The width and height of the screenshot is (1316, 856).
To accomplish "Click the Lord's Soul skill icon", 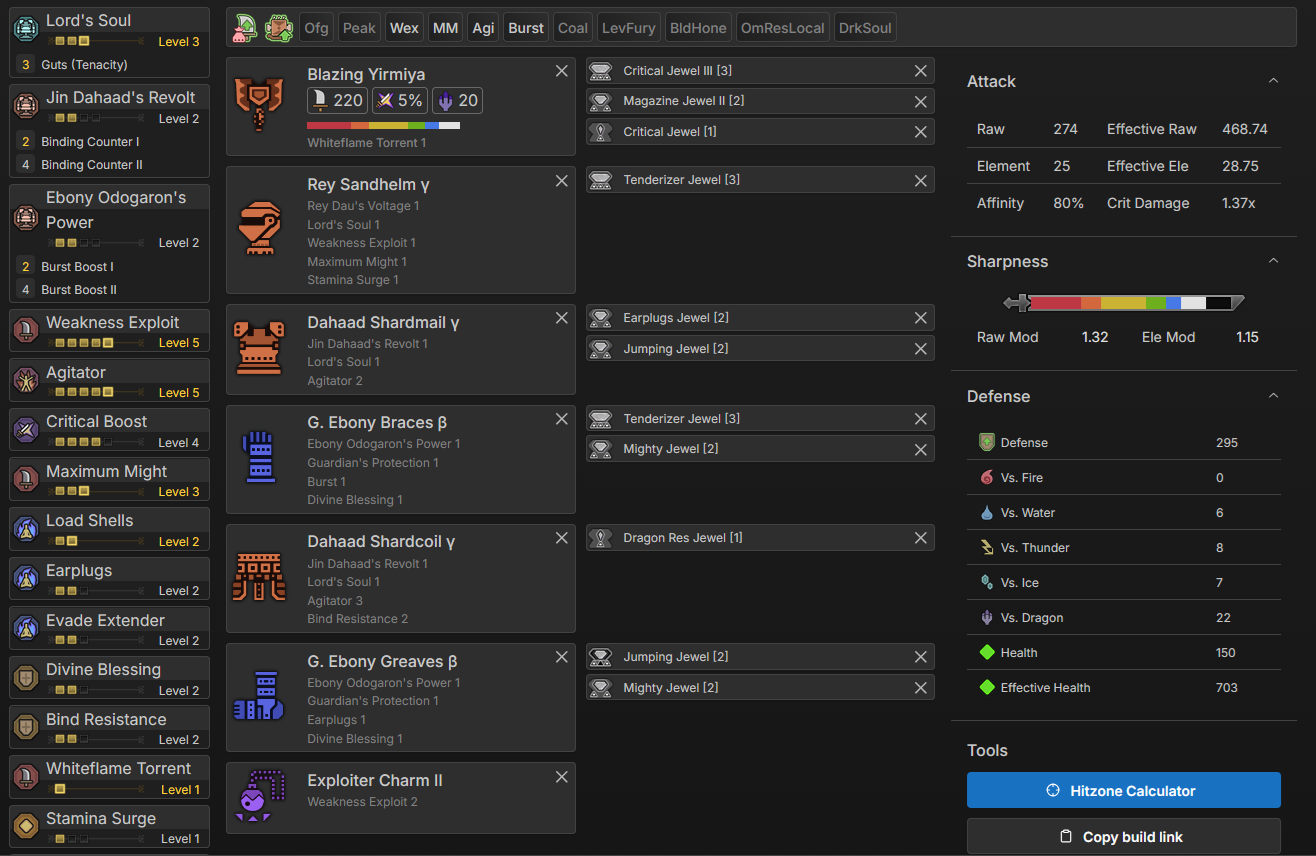I will tap(26, 30).
